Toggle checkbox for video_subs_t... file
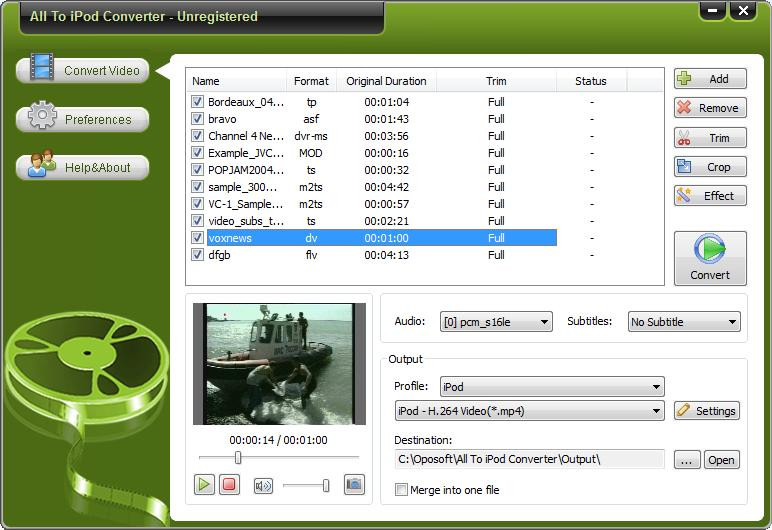Screen dimensions: 772x530 click(x=197, y=221)
